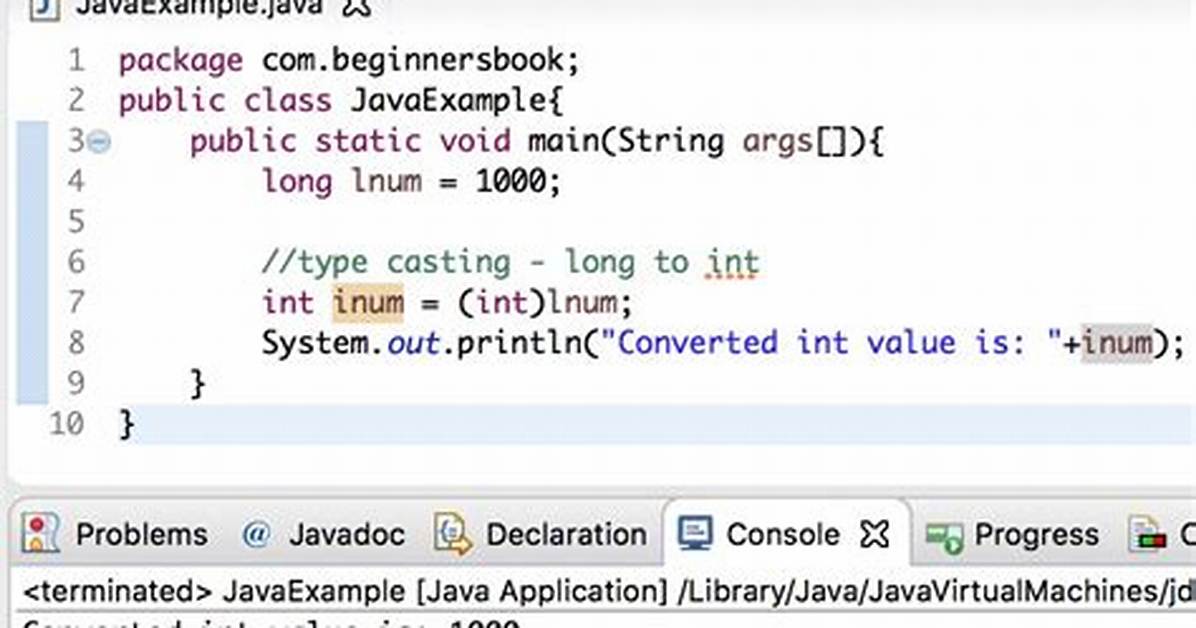Viewport: 1196px width, 628px height.
Task: Click the Console monitor icon
Action: 695,533
